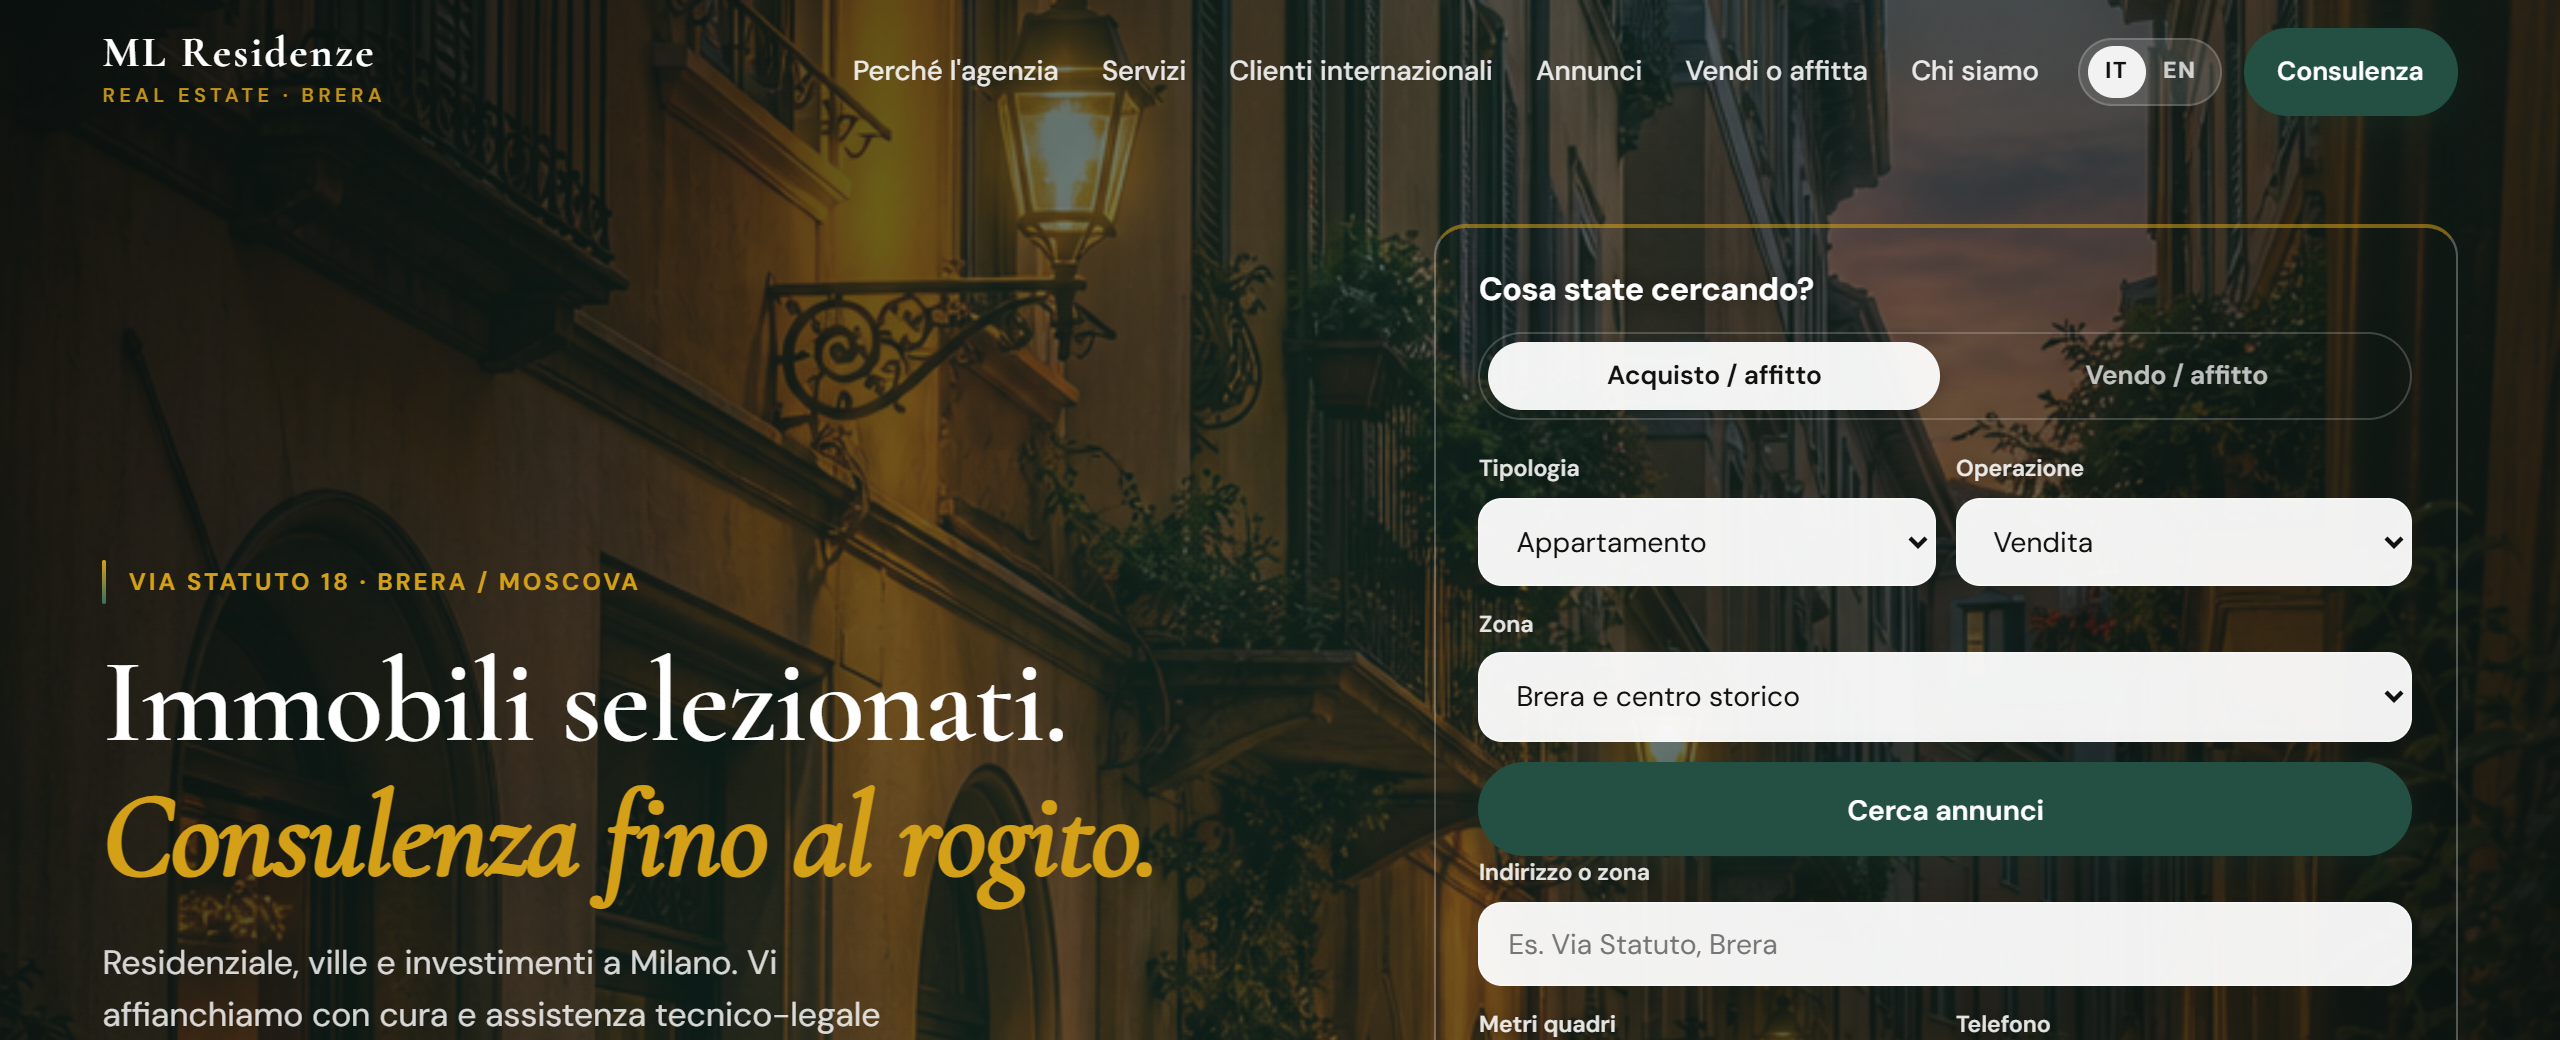
Task: Expand the Zona dropdown Brera e centro storico
Action: tap(1944, 697)
